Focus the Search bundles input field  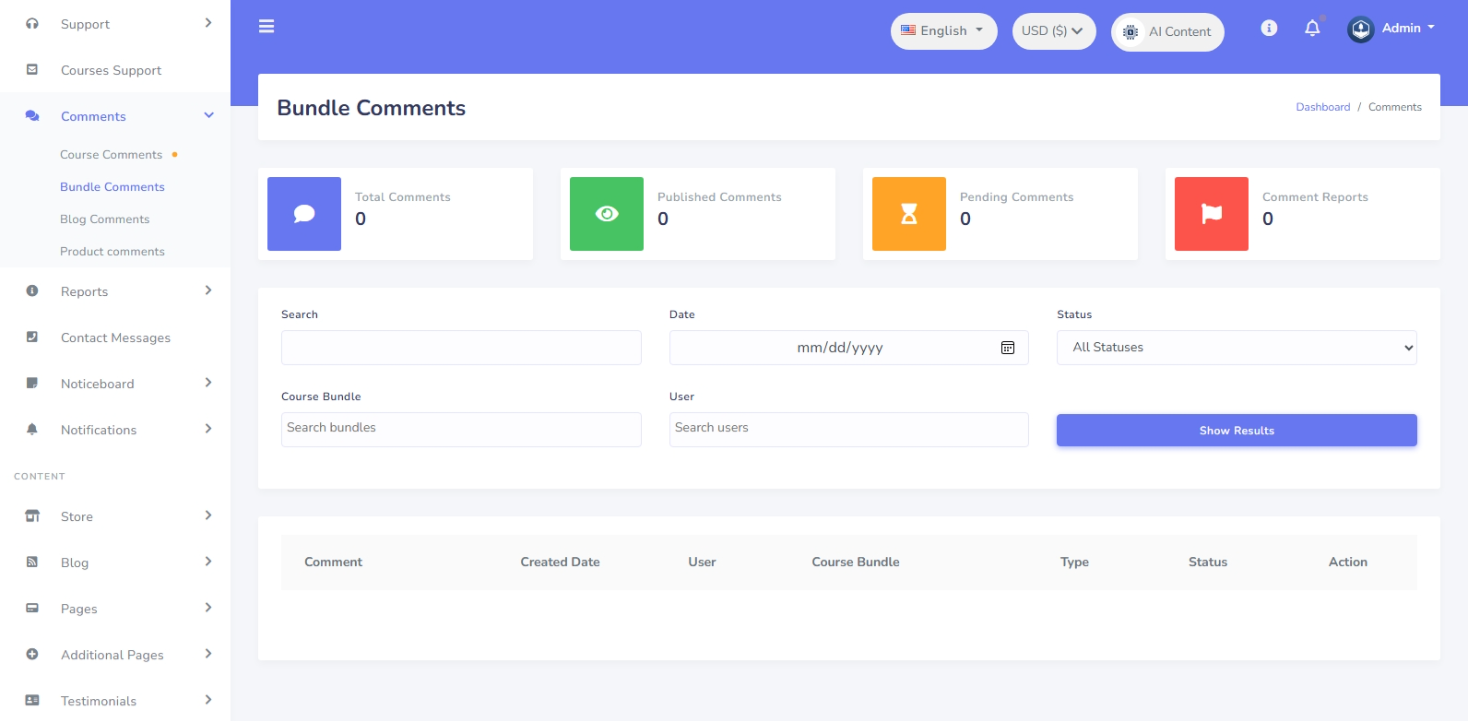click(461, 429)
